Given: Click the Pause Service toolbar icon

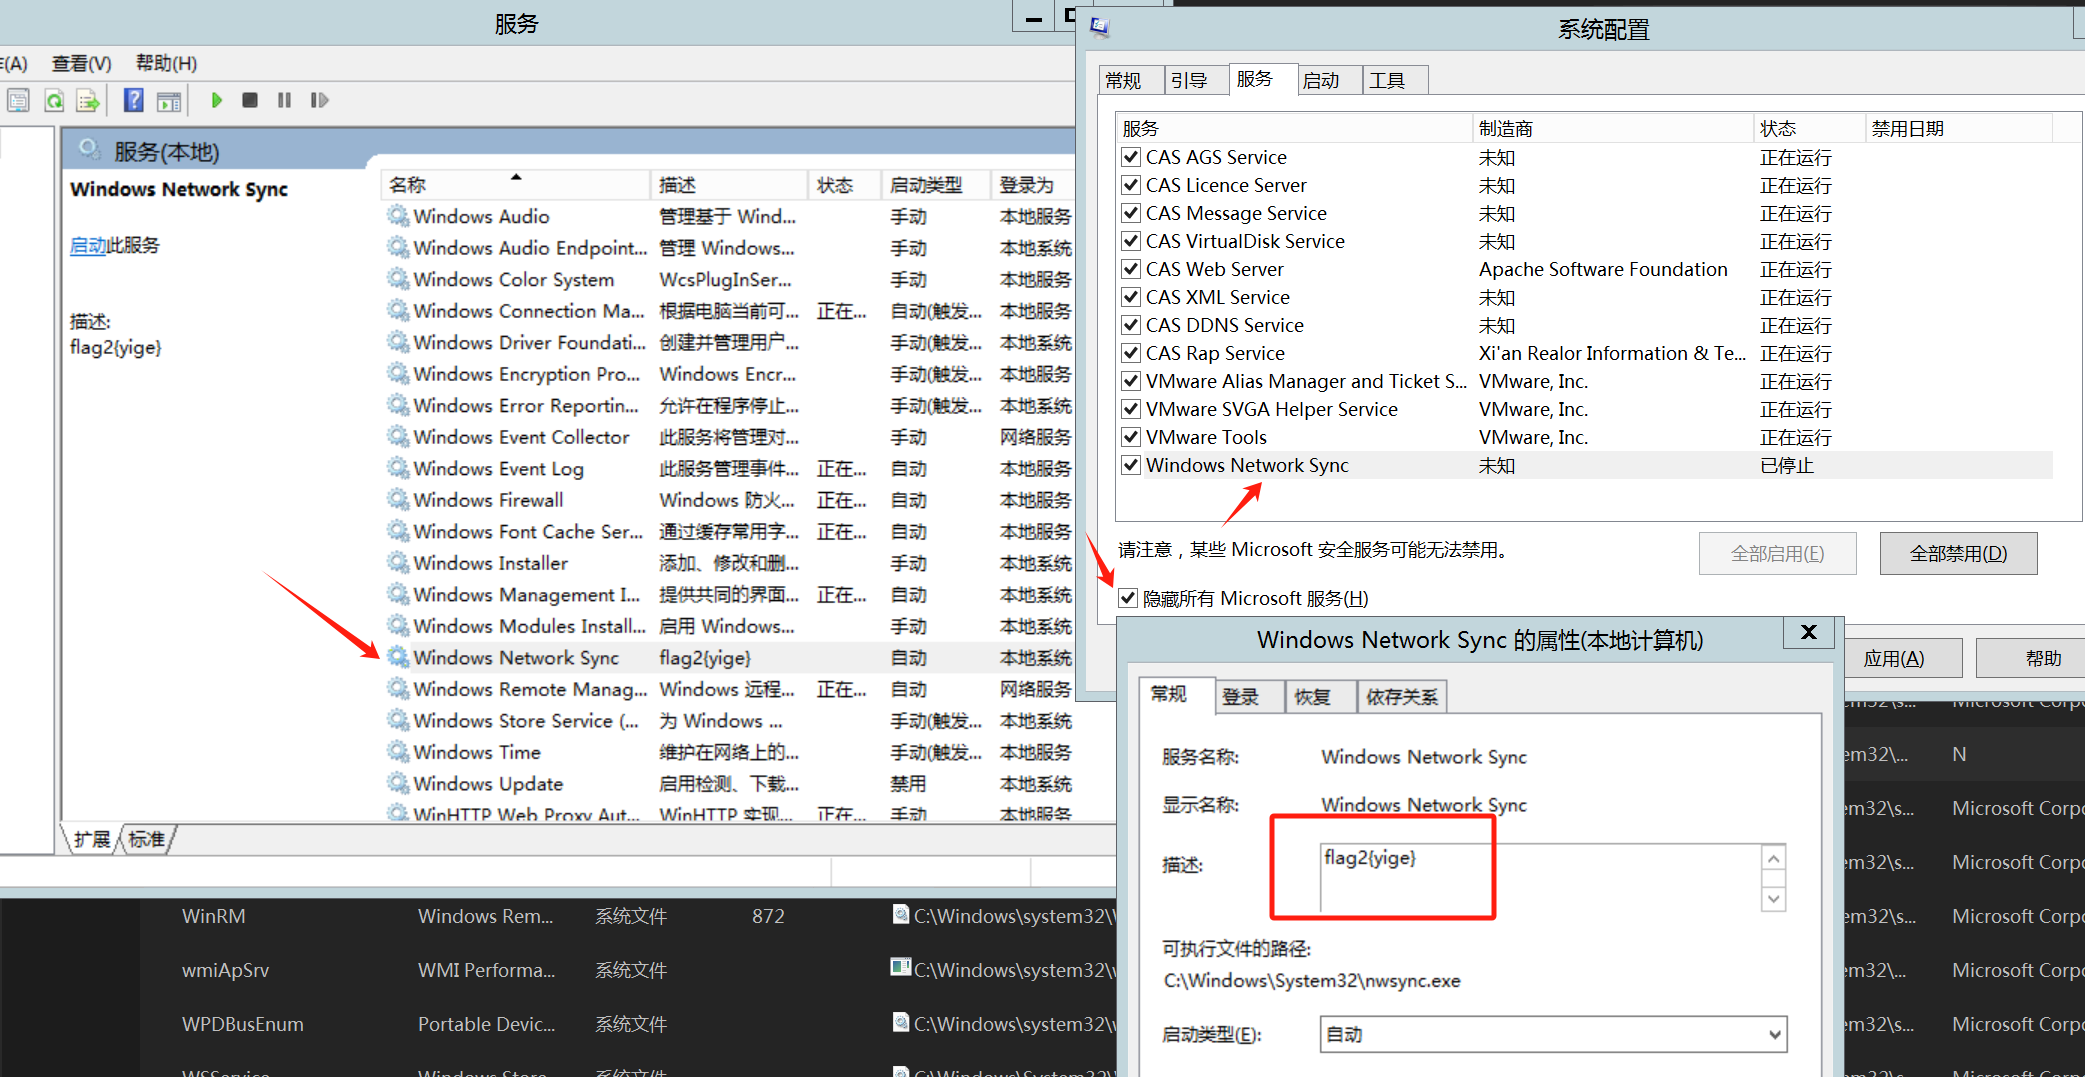Looking at the screenshot, I should pos(284,100).
